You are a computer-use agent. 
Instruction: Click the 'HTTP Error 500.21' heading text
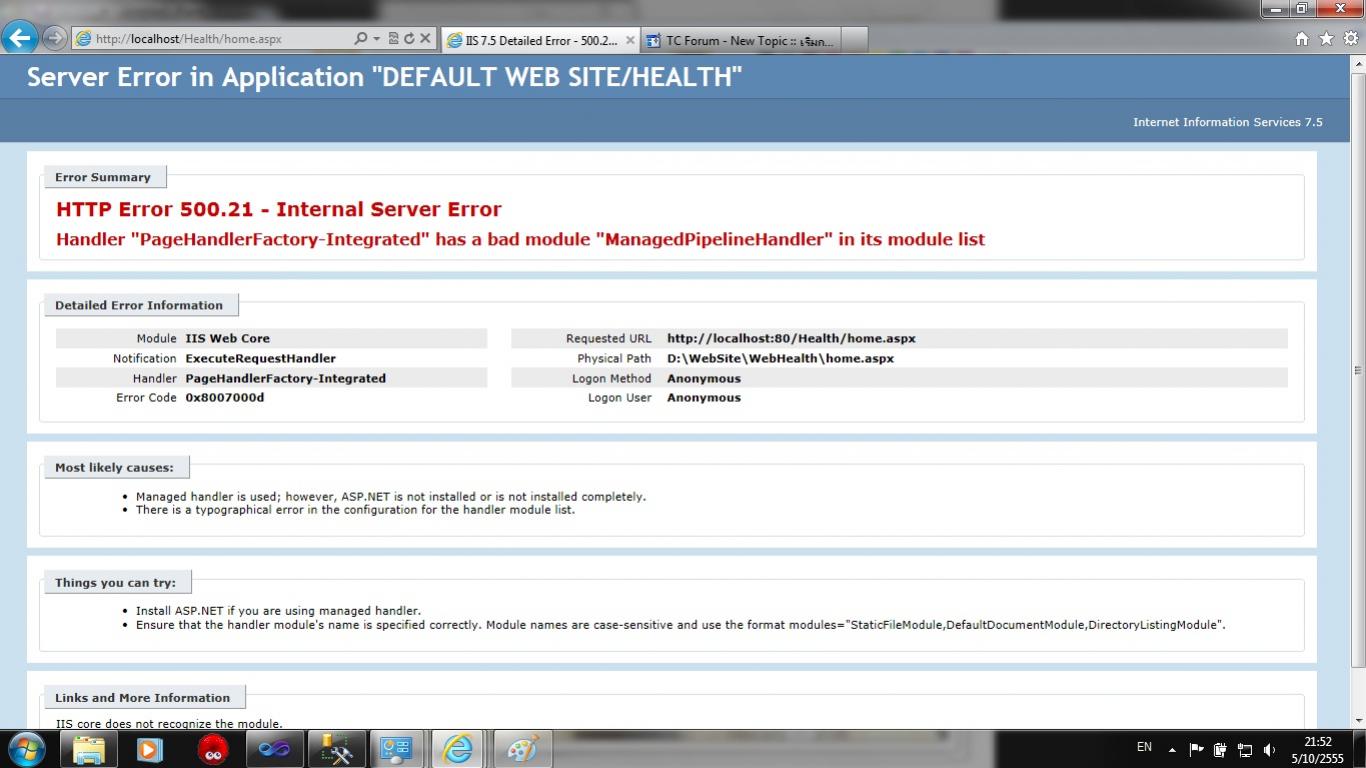(x=279, y=209)
